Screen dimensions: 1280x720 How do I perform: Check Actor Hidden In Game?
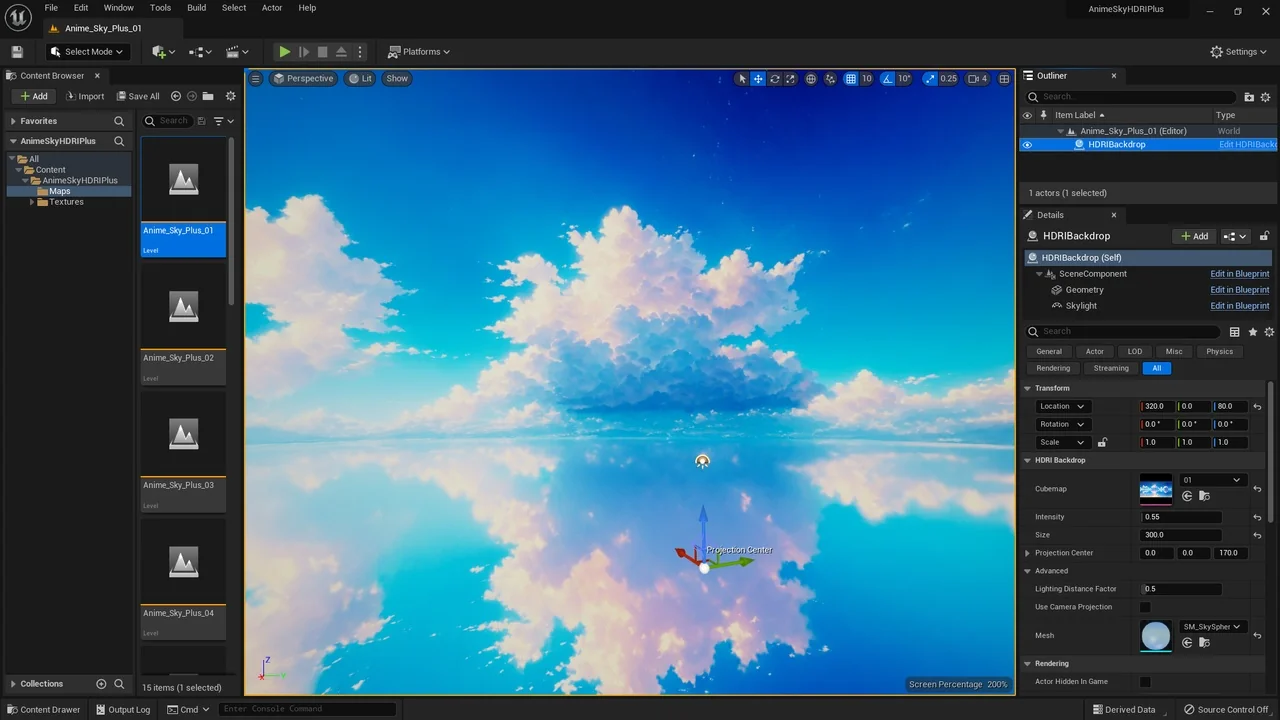pos(1145,682)
